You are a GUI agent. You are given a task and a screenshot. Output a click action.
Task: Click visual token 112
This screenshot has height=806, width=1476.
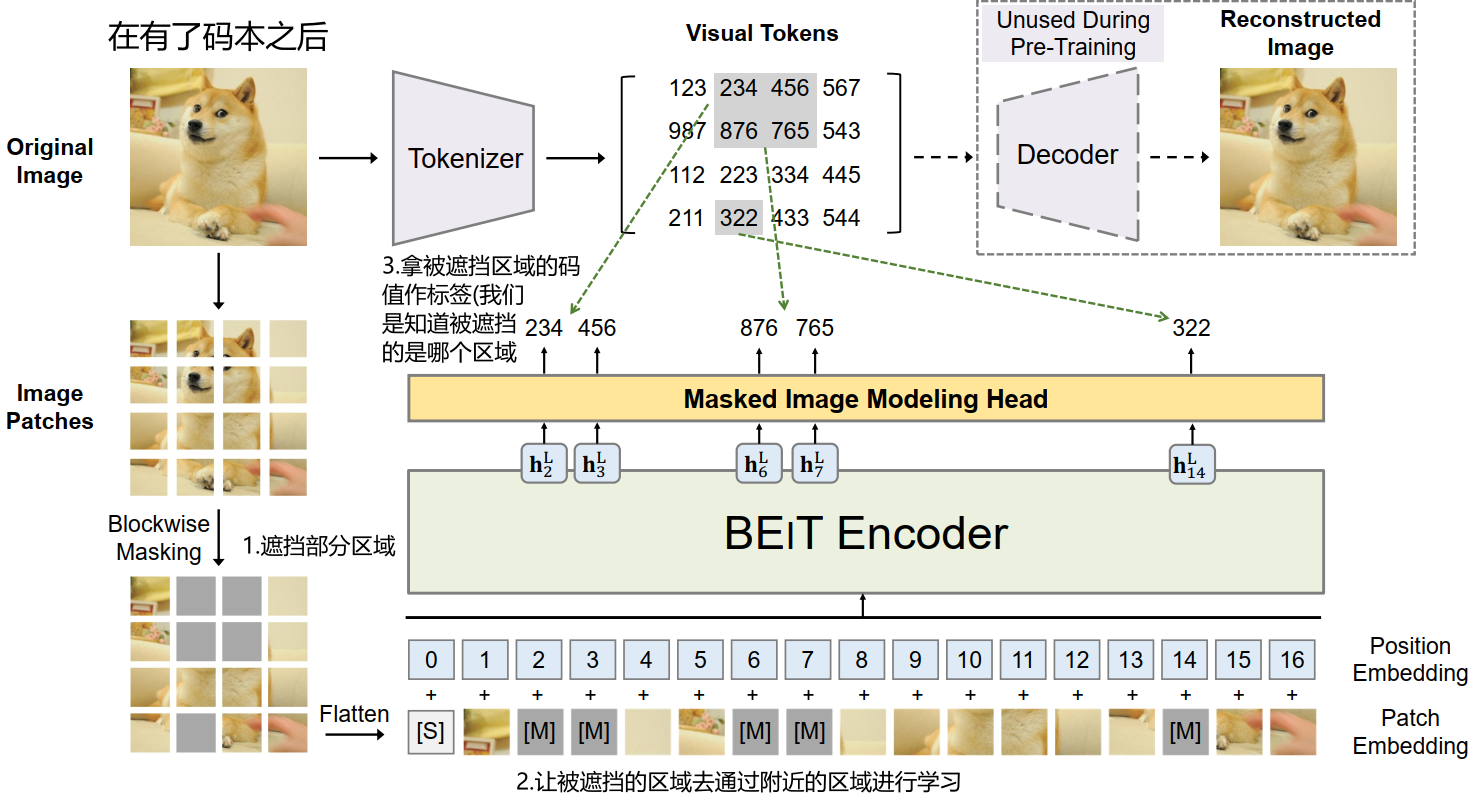point(688,175)
